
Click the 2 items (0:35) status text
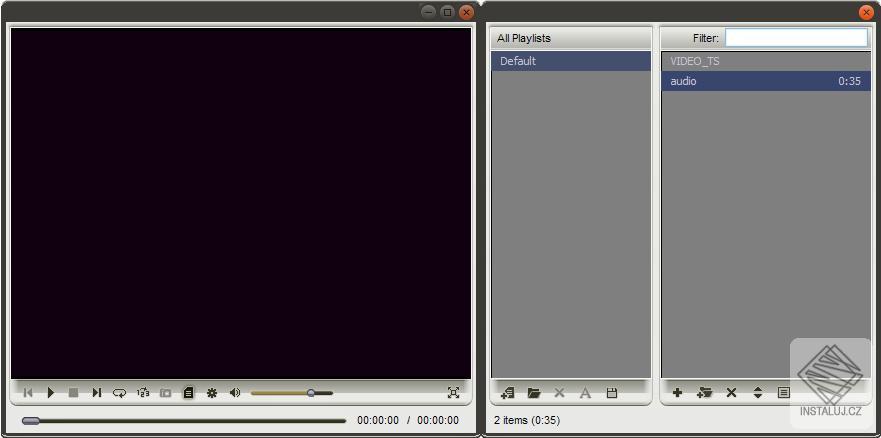527,420
